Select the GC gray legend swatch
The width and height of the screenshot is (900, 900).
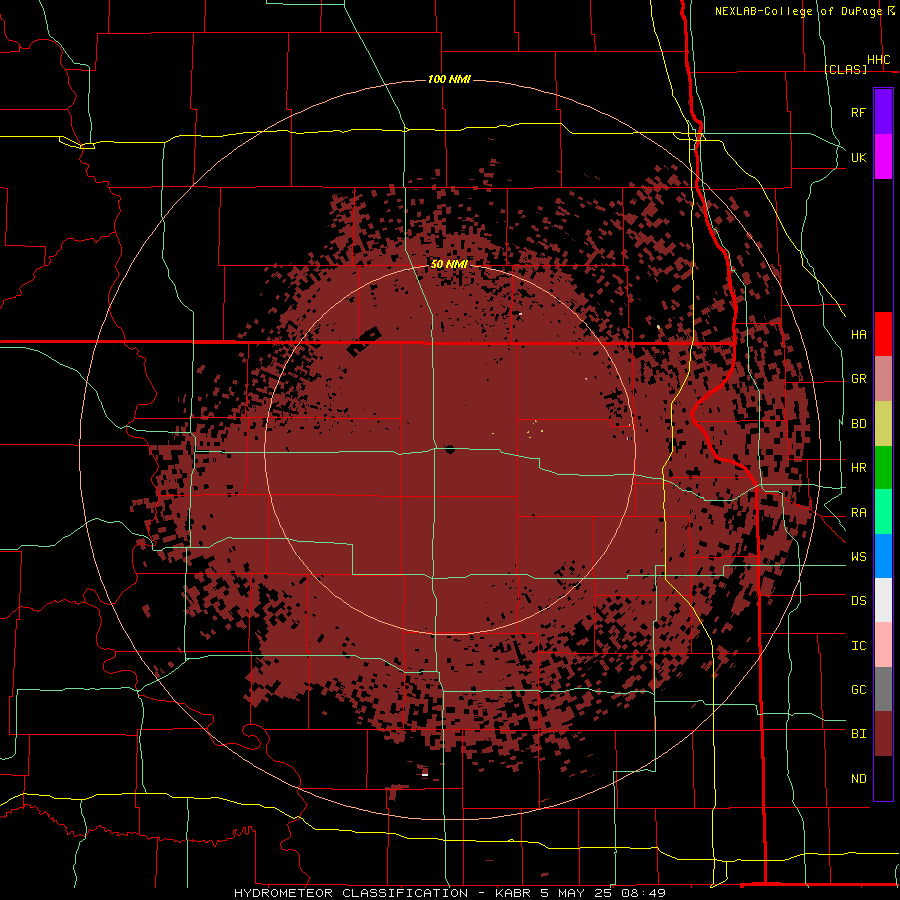pos(883,689)
